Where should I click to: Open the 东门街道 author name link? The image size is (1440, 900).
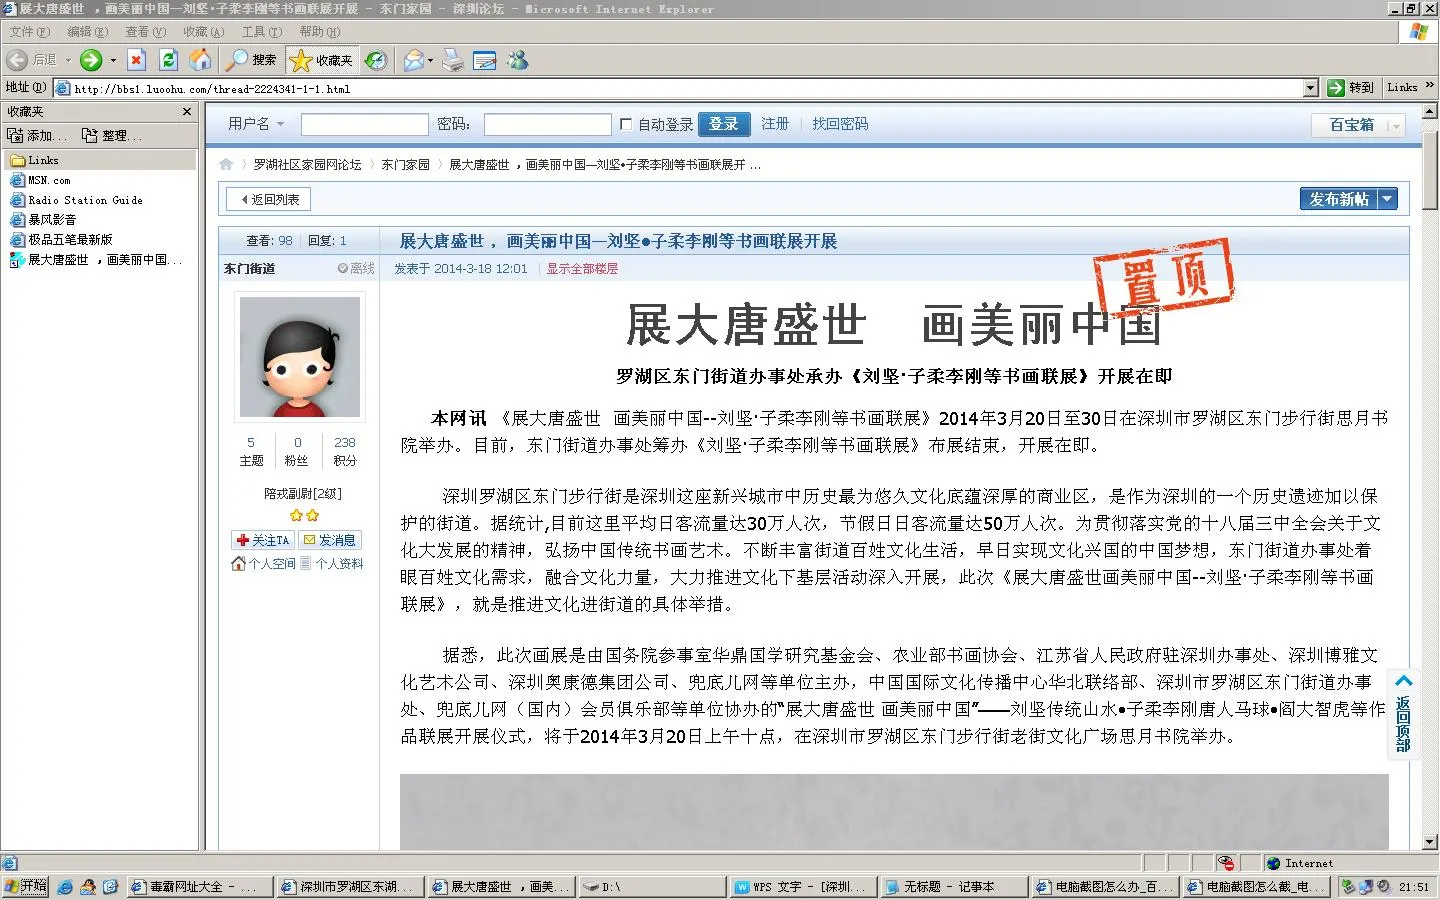tap(250, 268)
